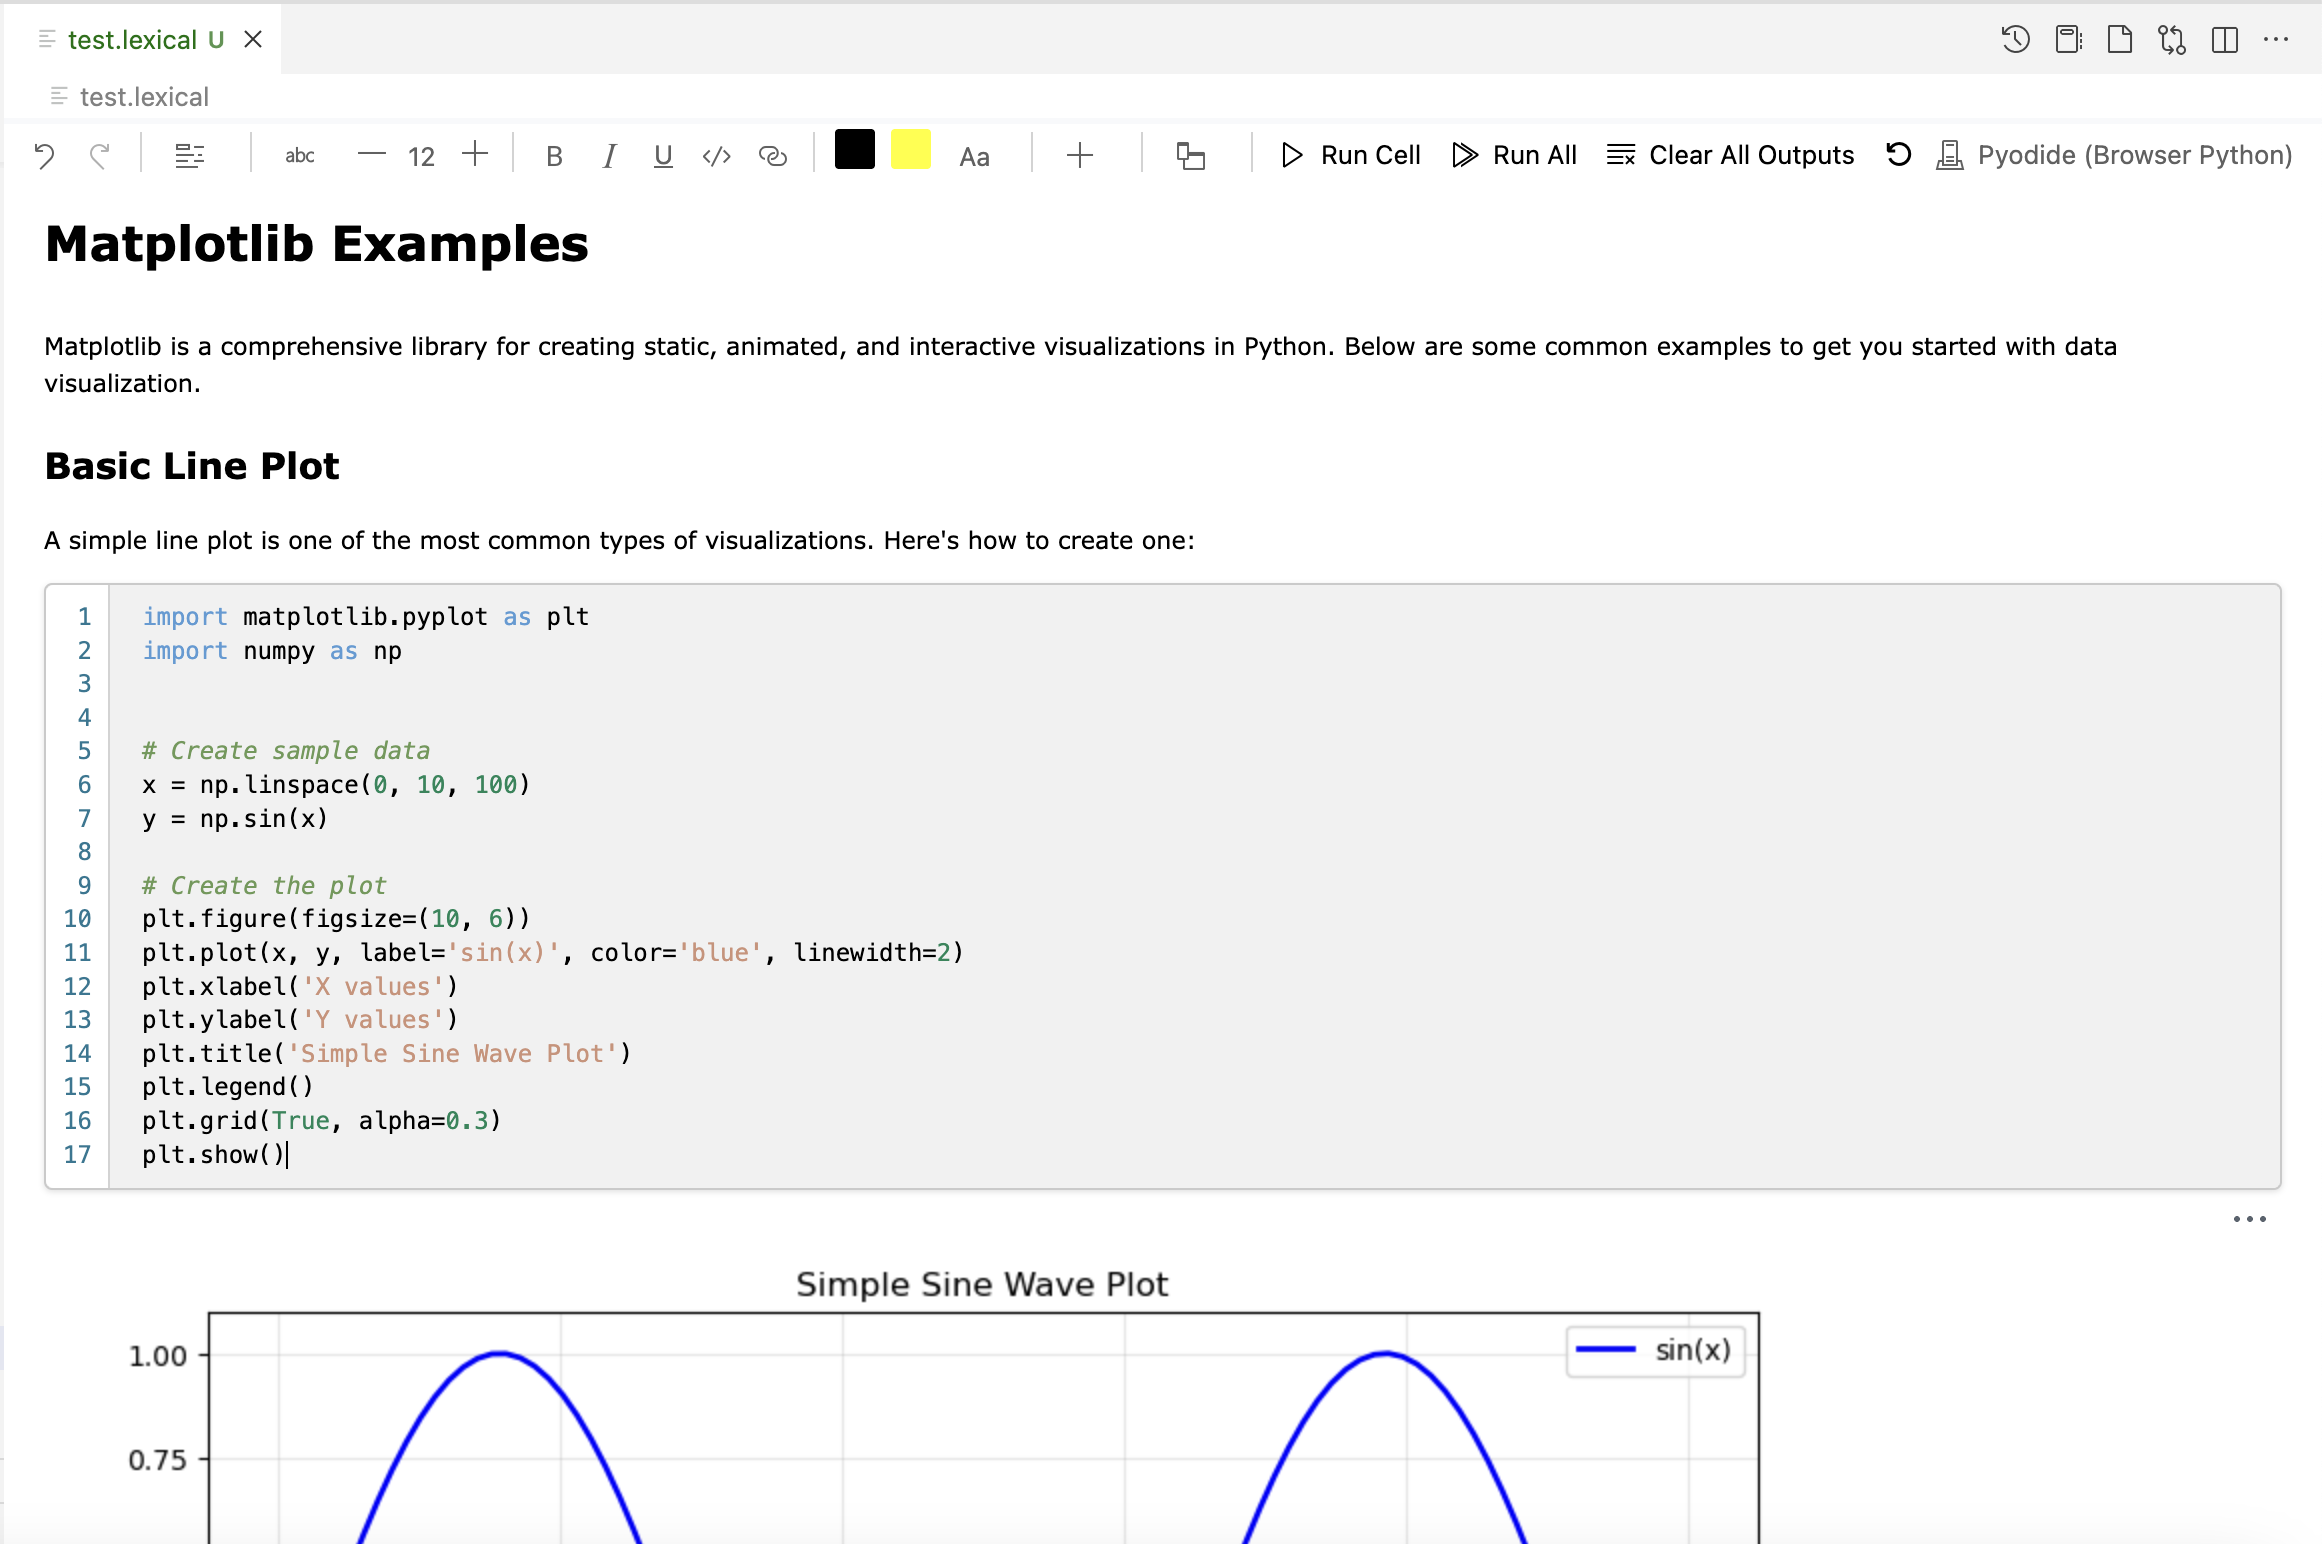Open the block type alignment dropdown

(190, 156)
